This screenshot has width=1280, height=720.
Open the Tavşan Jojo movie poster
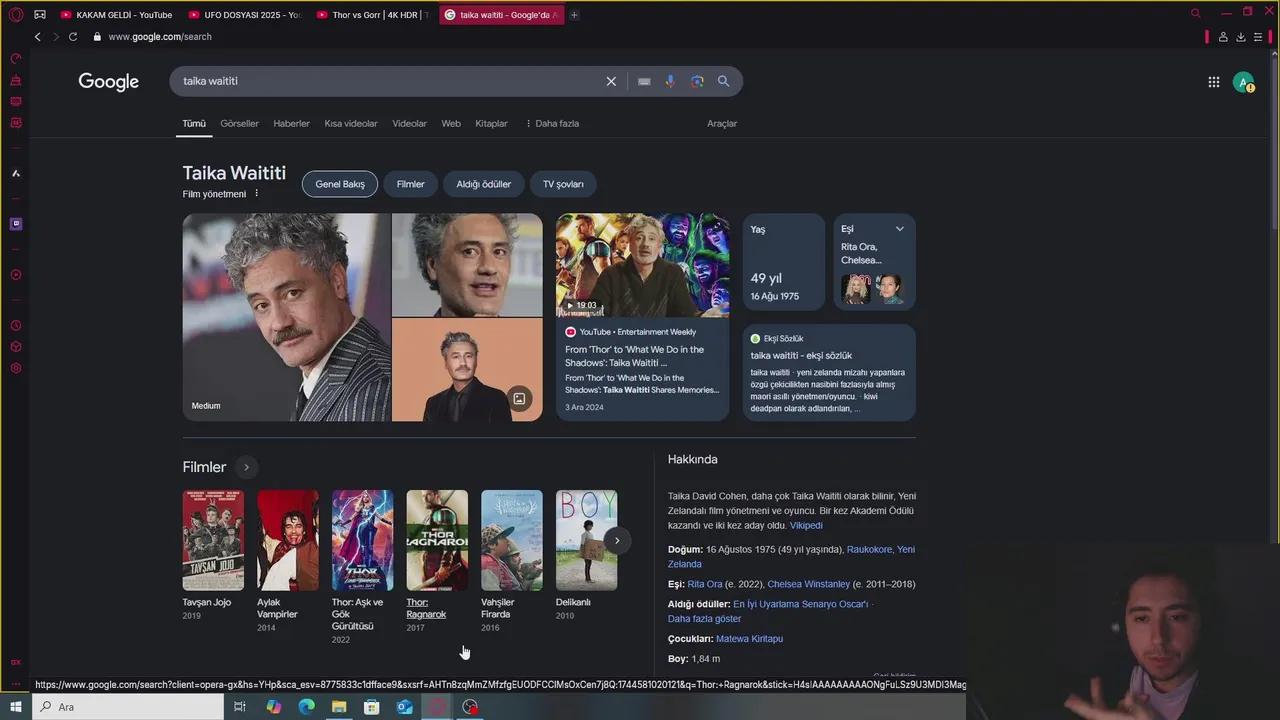click(x=213, y=540)
